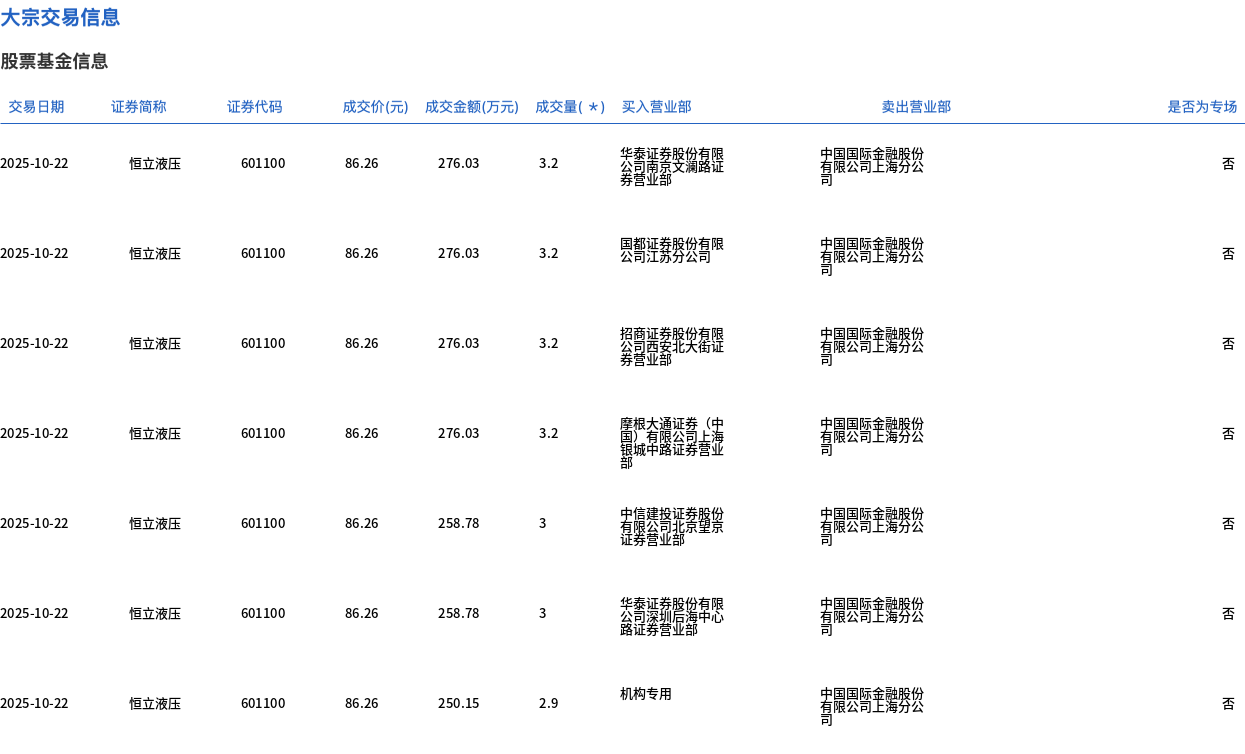Click date 2025-10-22 in the 华泰证券南京 row

coord(34,164)
